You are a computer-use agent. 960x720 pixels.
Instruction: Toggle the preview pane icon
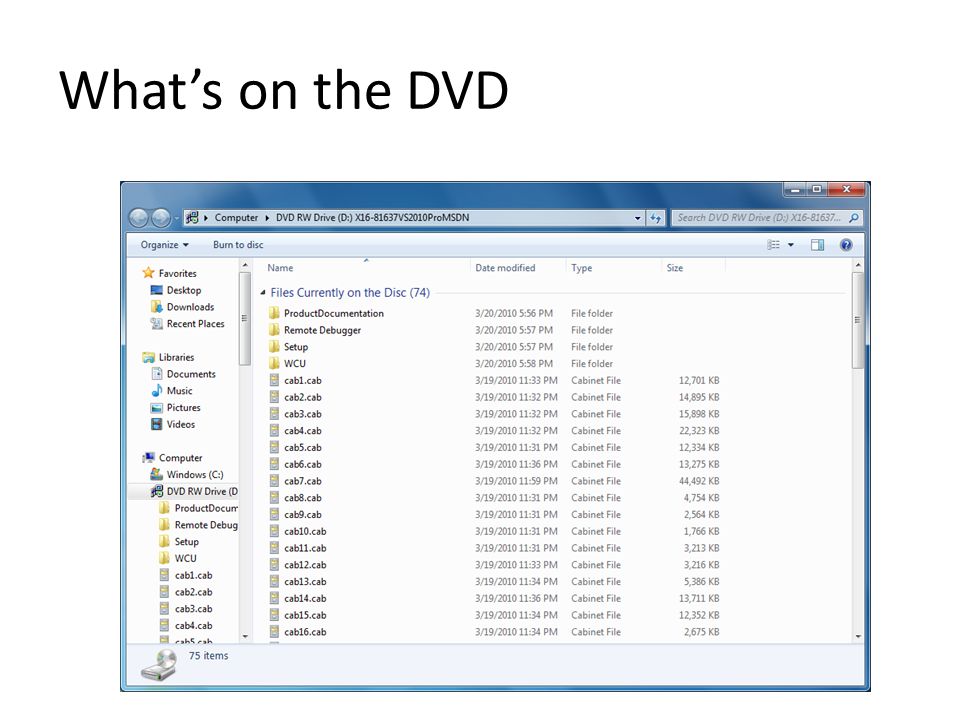(x=817, y=245)
